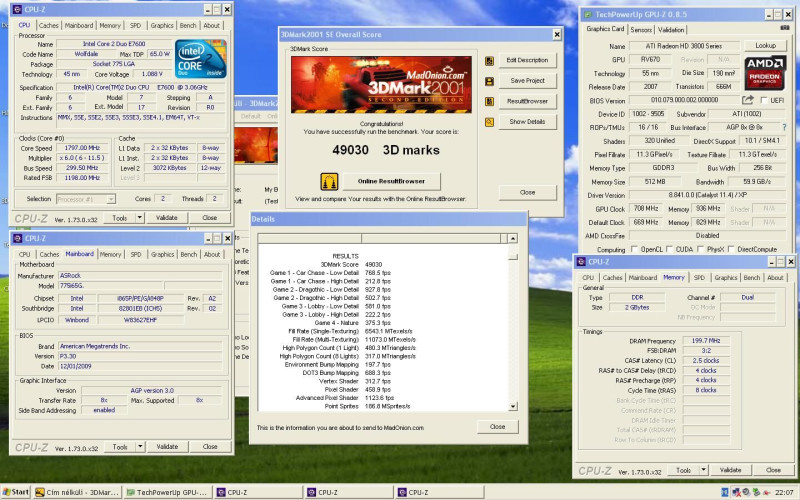Click the GPU name field ATI Radeon HD 3800 Series

point(684,46)
